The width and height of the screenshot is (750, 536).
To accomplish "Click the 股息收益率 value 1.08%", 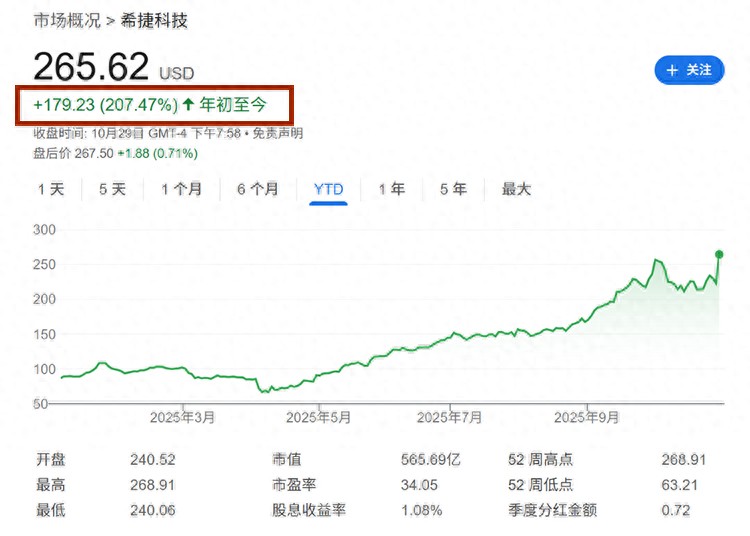I will point(421,510).
